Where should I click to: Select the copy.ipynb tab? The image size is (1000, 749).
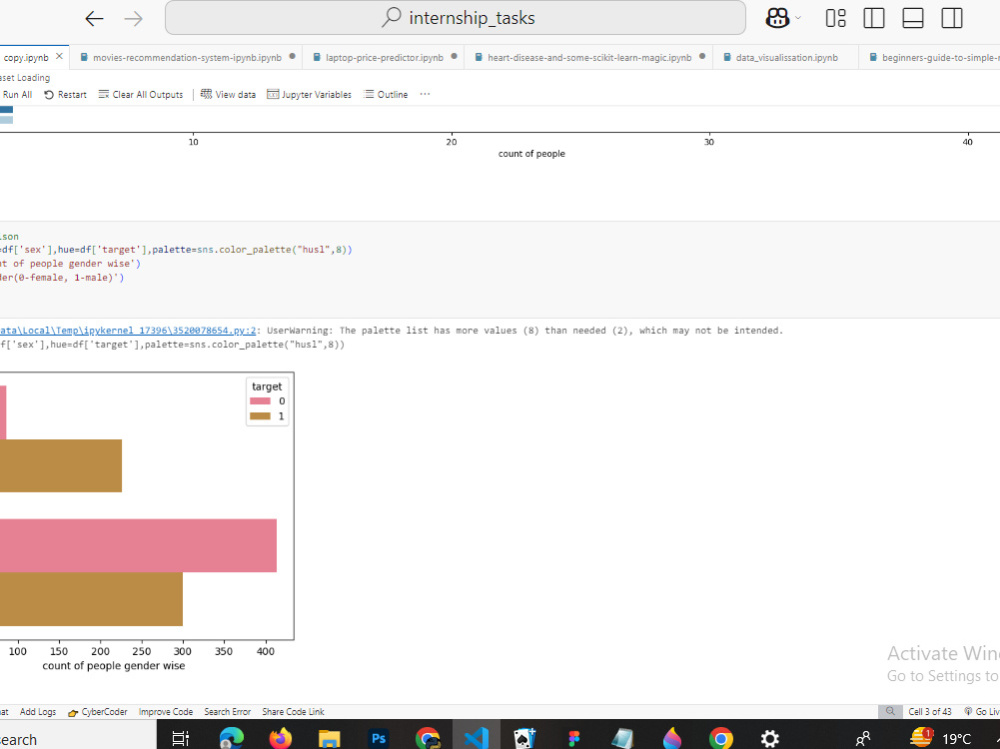tap(26, 57)
